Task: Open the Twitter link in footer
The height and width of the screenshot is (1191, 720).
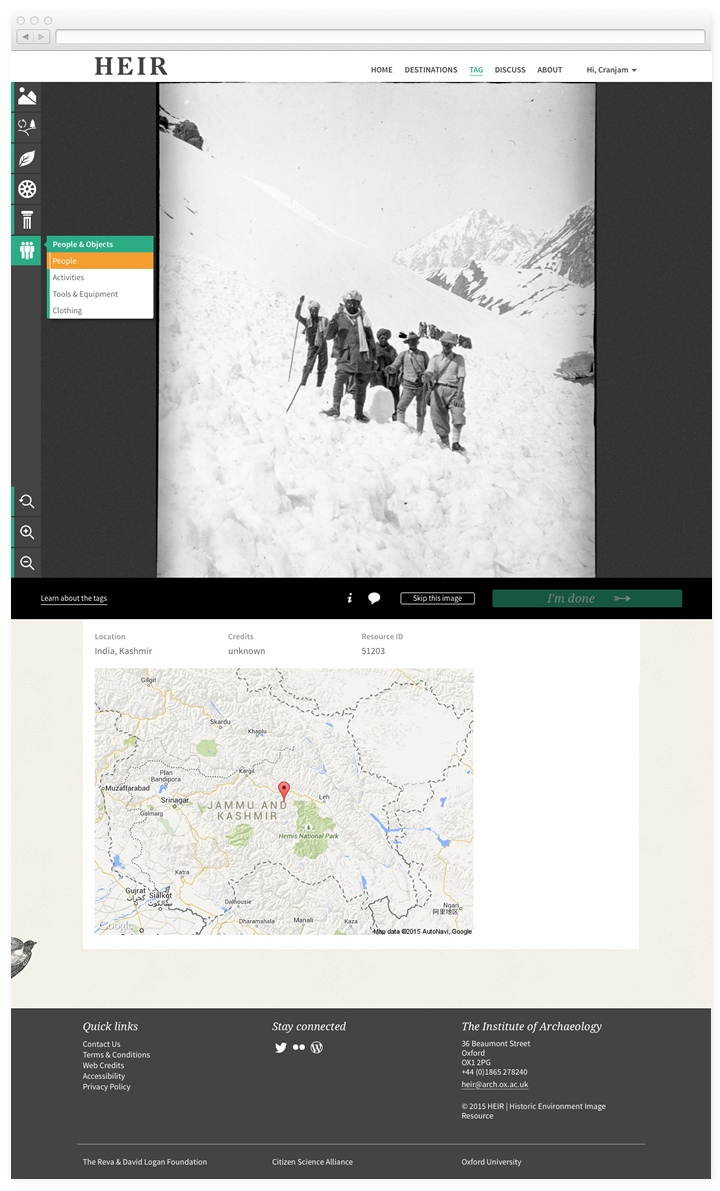Action: click(281, 1048)
